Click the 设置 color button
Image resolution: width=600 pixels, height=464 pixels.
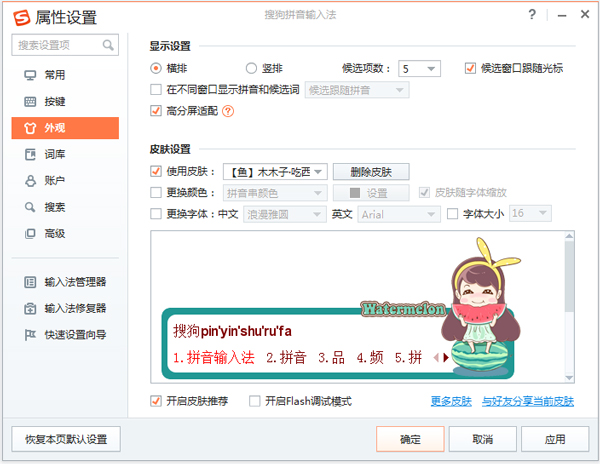(371, 193)
